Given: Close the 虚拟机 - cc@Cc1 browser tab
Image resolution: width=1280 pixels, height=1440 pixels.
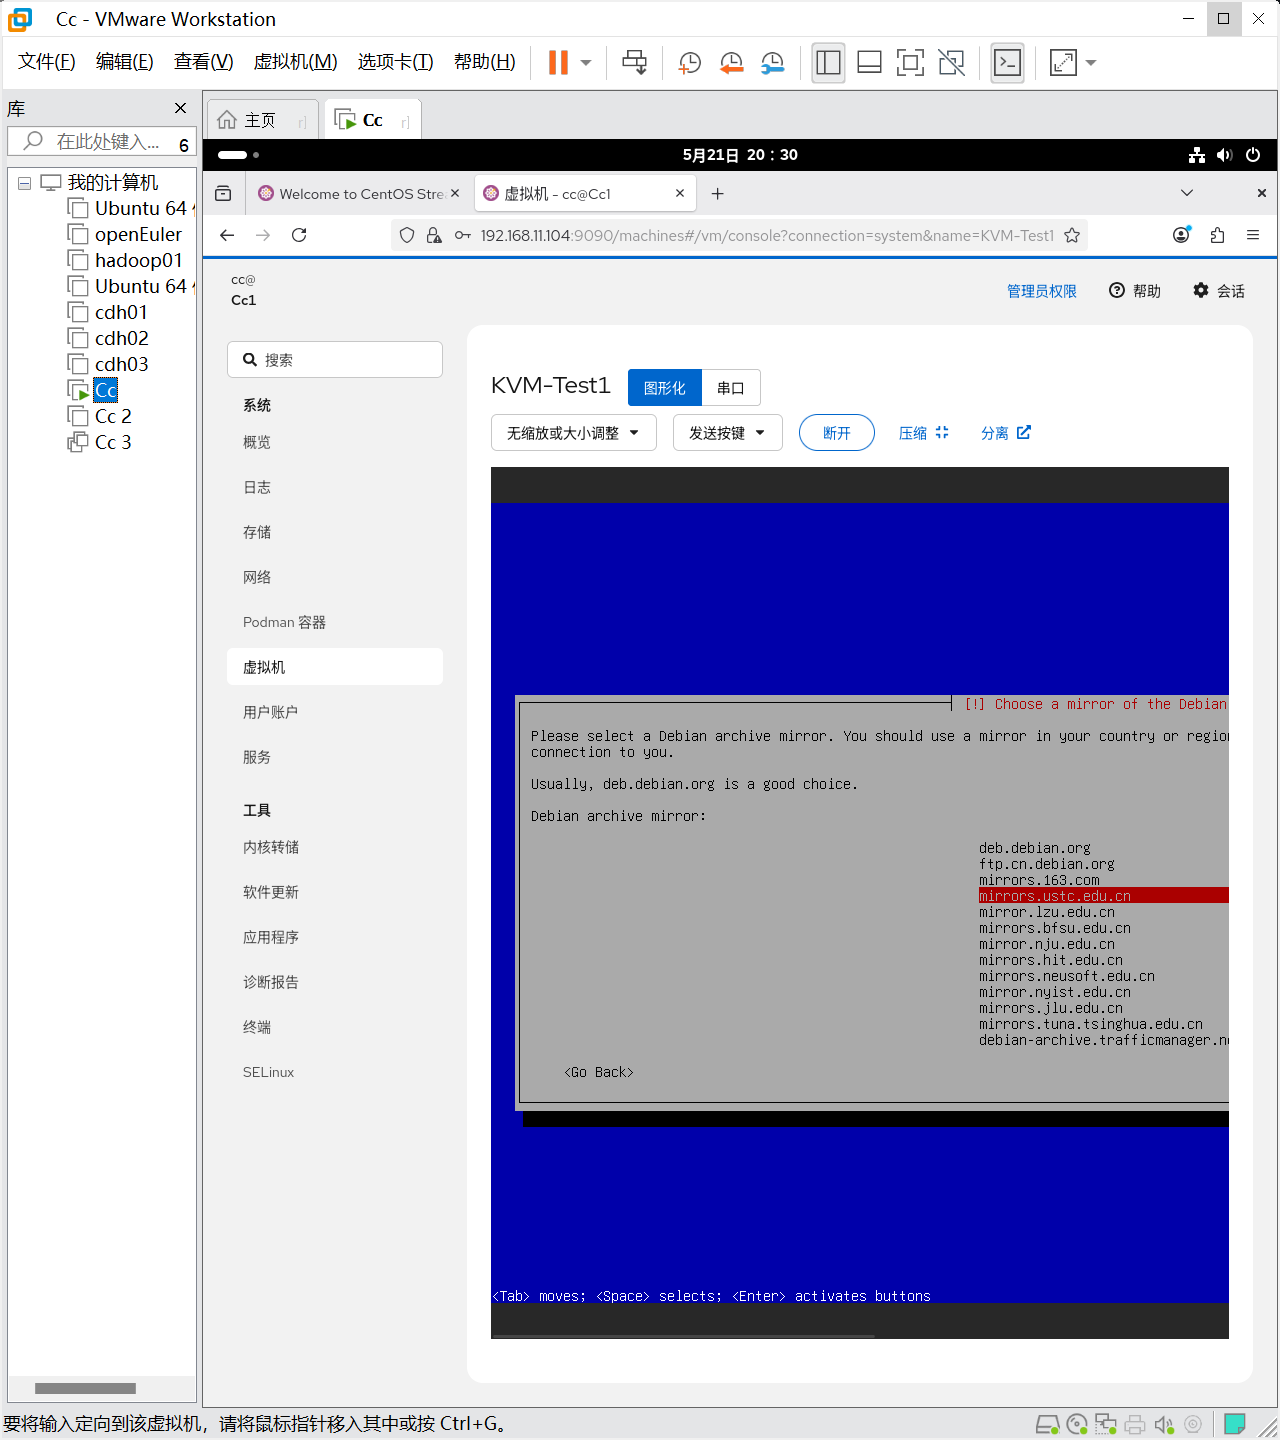Looking at the screenshot, I should 680,193.
